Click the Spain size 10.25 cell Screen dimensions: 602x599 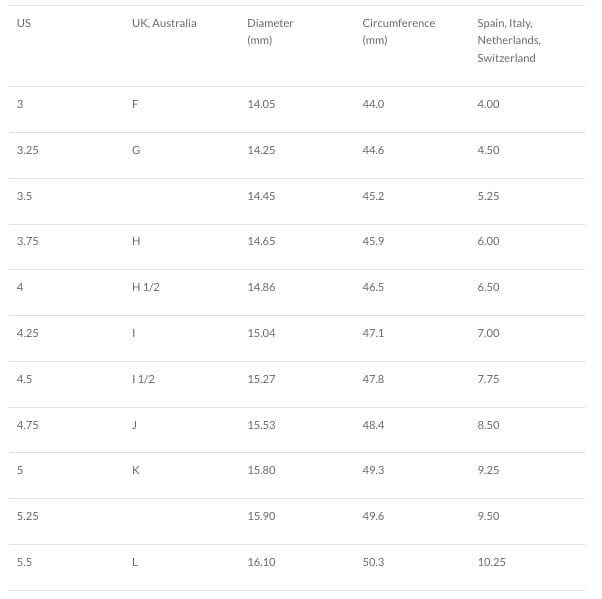491,562
